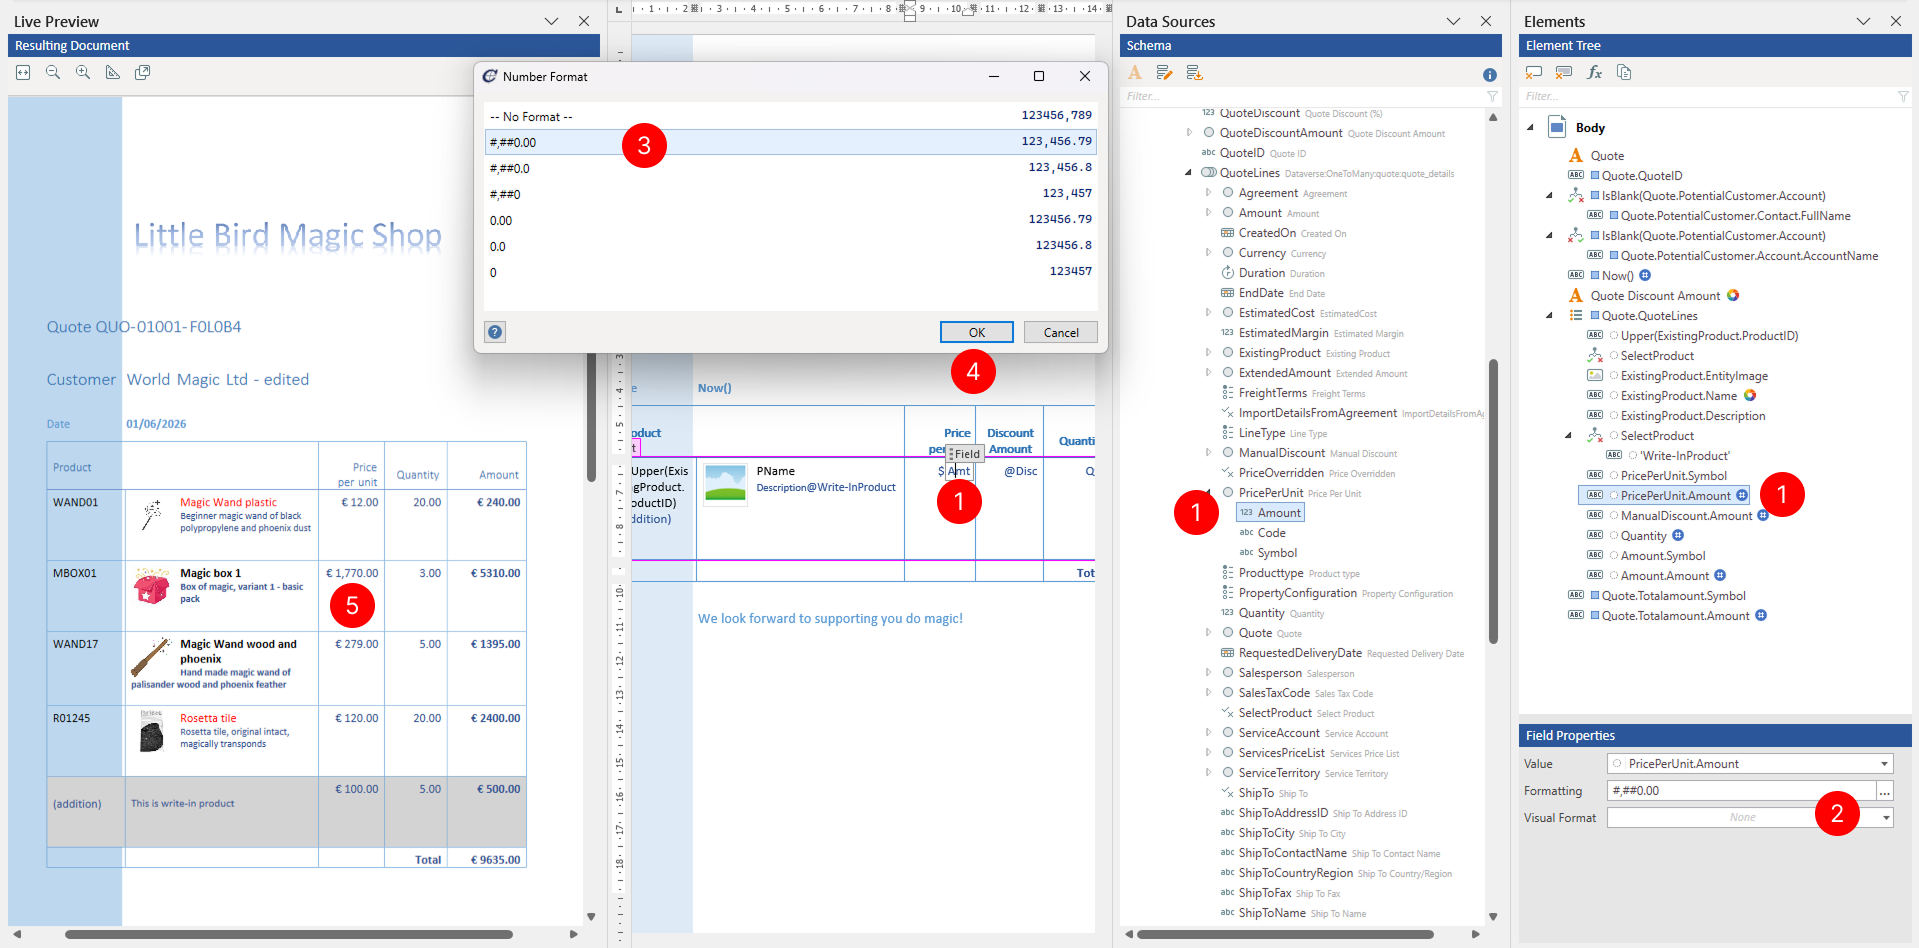Collapse the Quote.QuoteLines element node
1919x948 pixels.
1550,315
